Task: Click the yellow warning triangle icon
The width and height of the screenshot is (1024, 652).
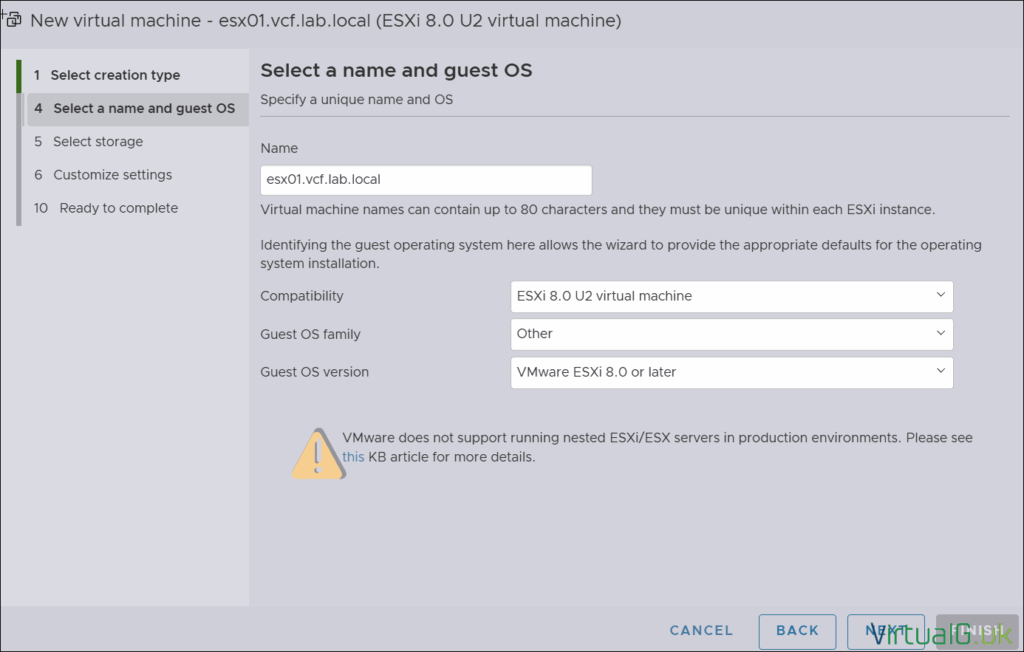Action: pos(318,454)
